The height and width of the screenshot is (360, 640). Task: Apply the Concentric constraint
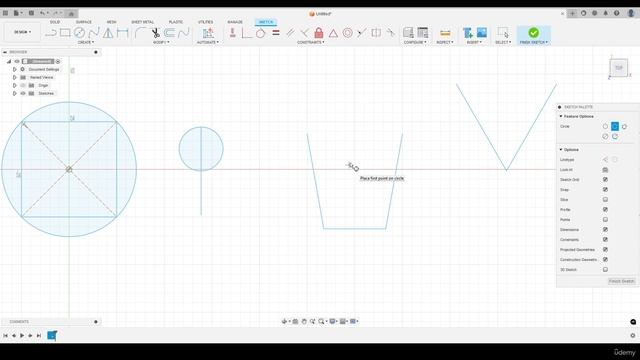(x=347, y=33)
